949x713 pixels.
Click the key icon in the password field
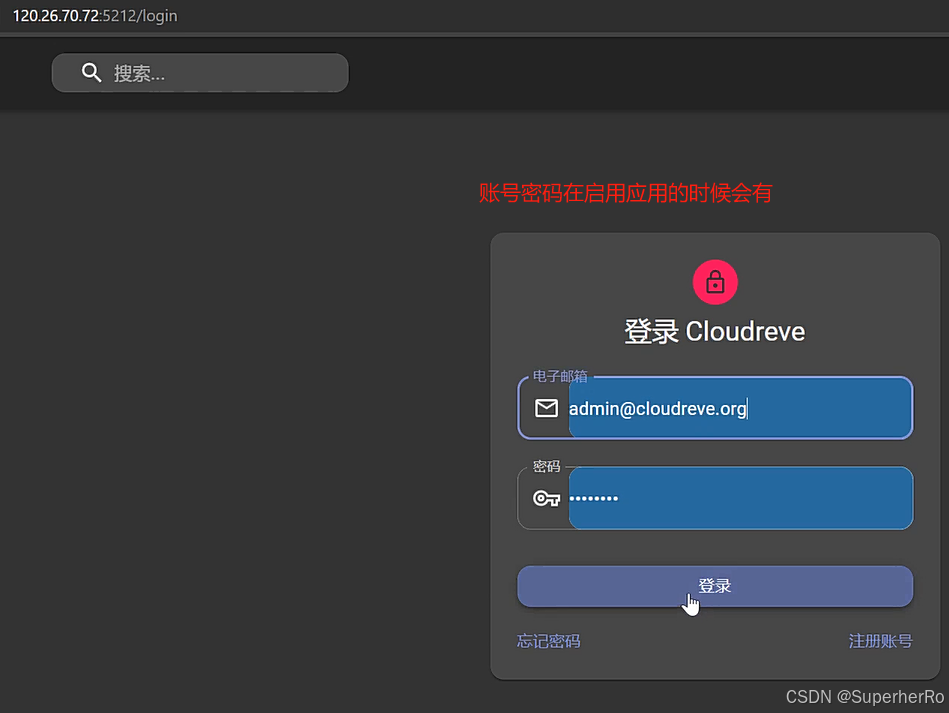[546, 498]
